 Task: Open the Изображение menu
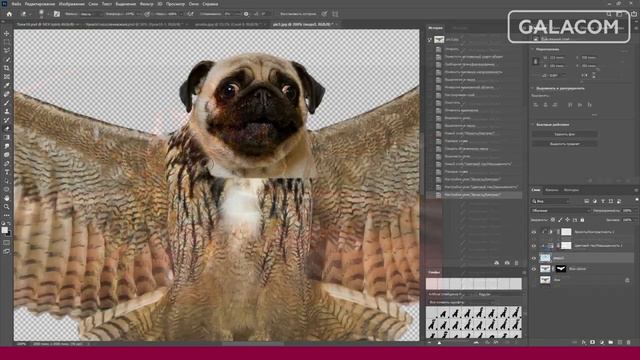(71, 4)
